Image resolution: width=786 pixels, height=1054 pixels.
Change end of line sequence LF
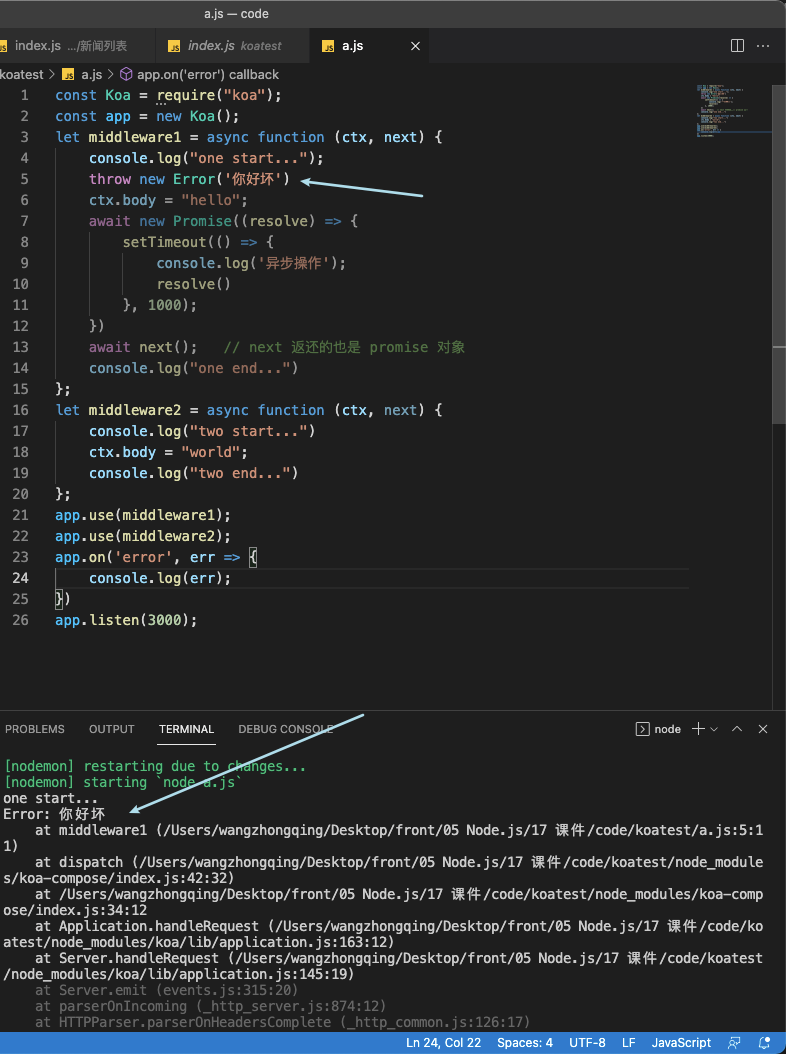[x=629, y=1043]
